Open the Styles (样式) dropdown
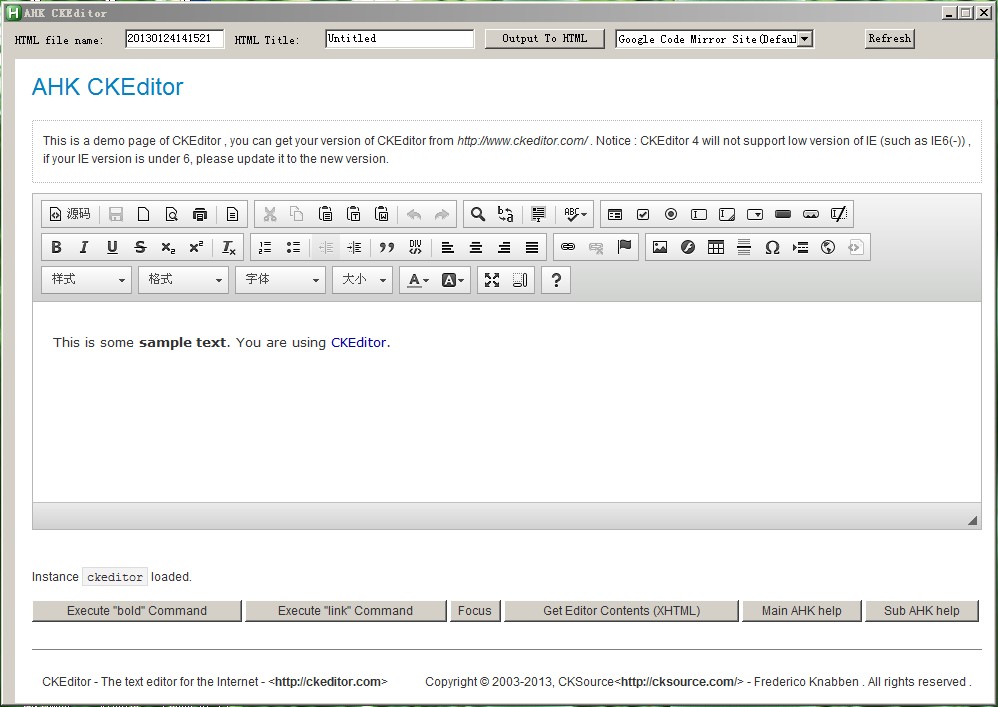Viewport: 998px width, 707px height. click(x=87, y=280)
